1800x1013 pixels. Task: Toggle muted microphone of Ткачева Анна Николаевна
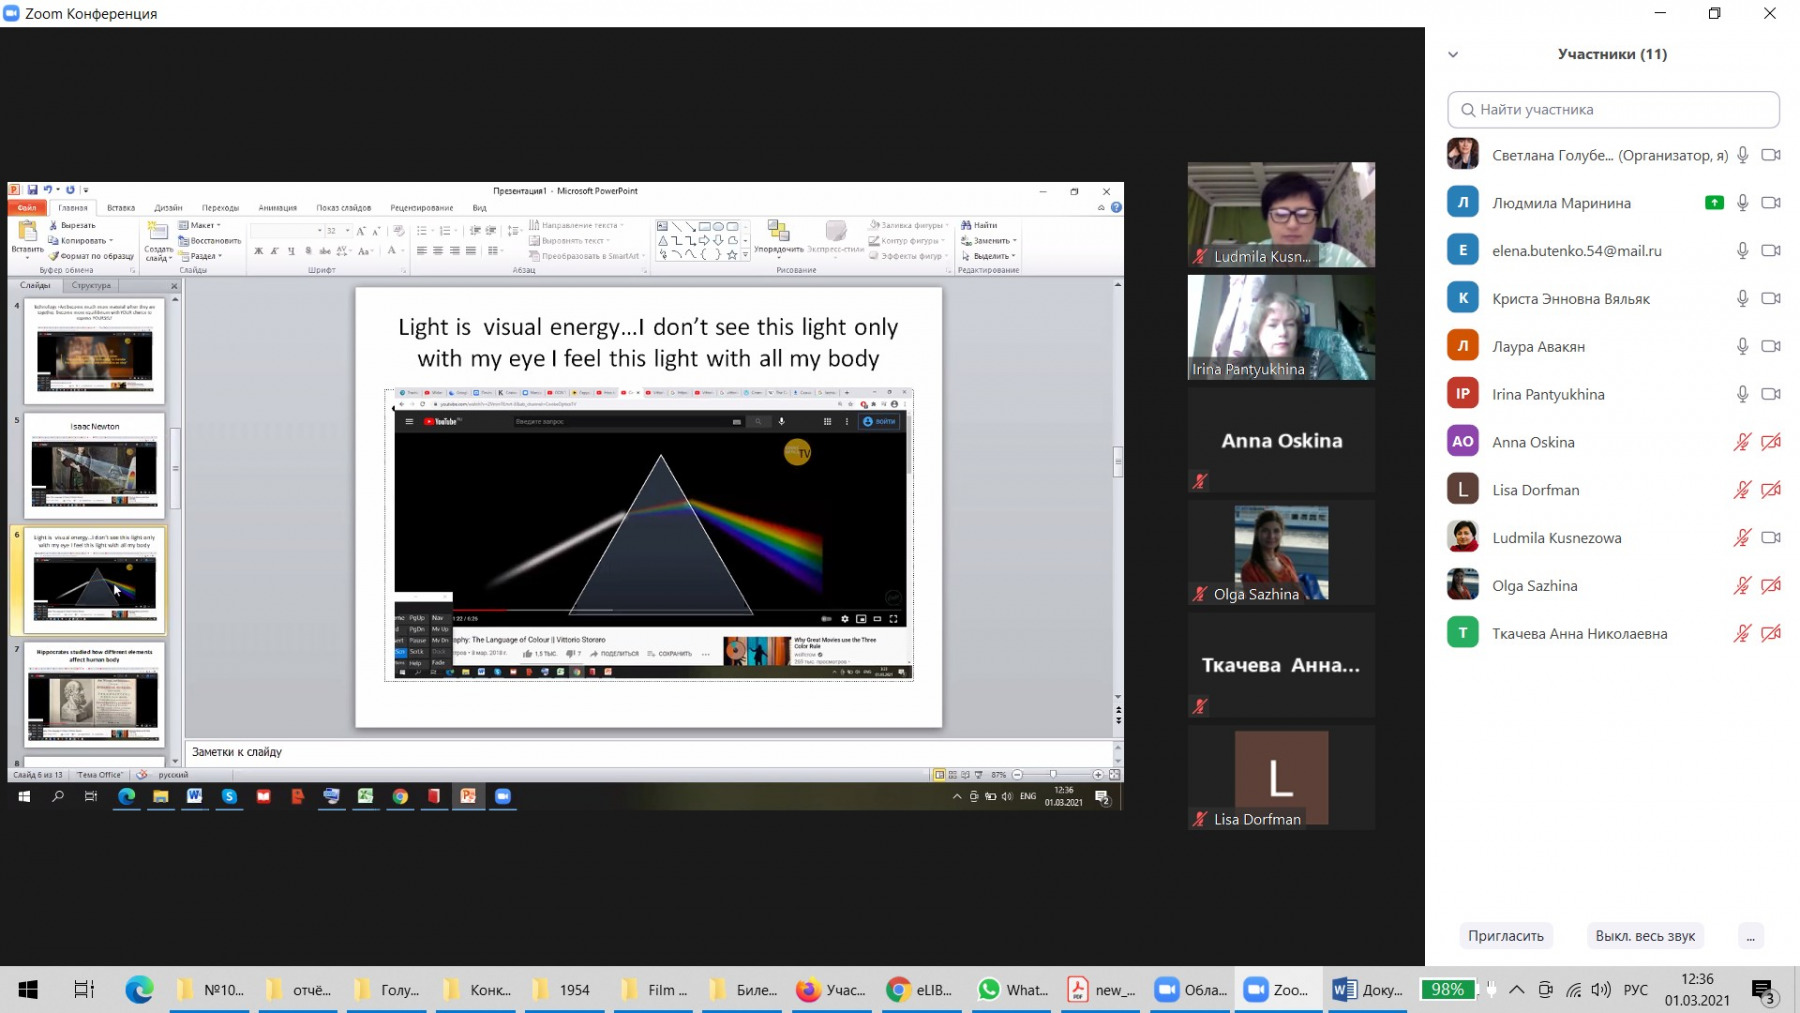[x=1742, y=633]
